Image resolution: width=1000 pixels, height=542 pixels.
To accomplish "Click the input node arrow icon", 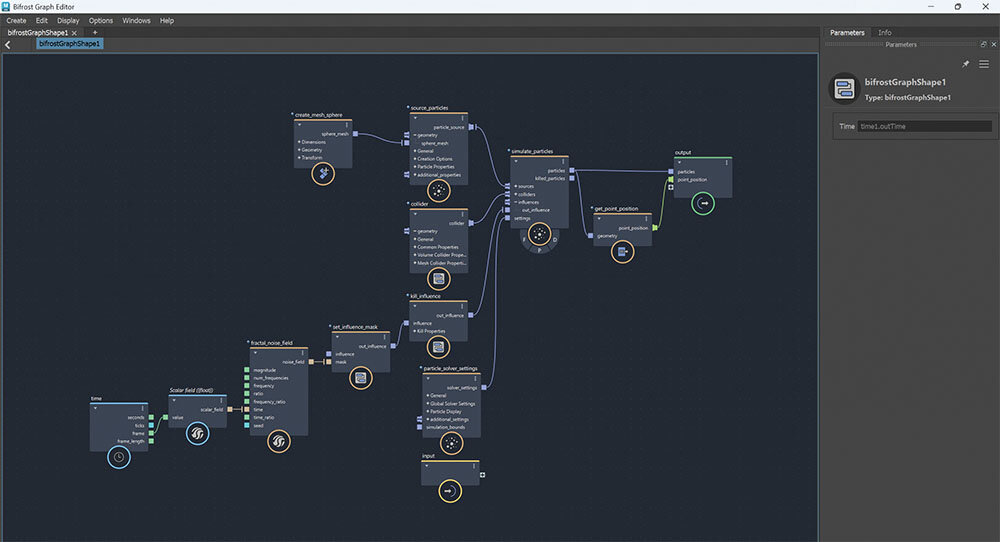I will (450, 491).
